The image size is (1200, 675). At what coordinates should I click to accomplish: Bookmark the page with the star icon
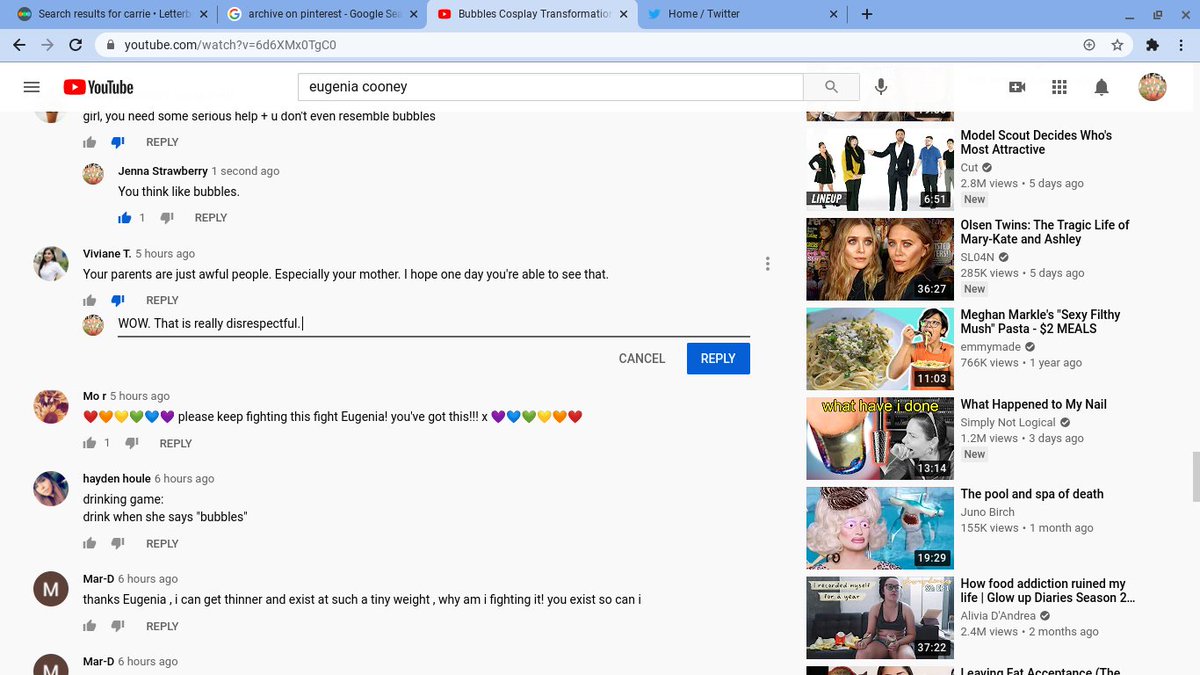click(1117, 45)
